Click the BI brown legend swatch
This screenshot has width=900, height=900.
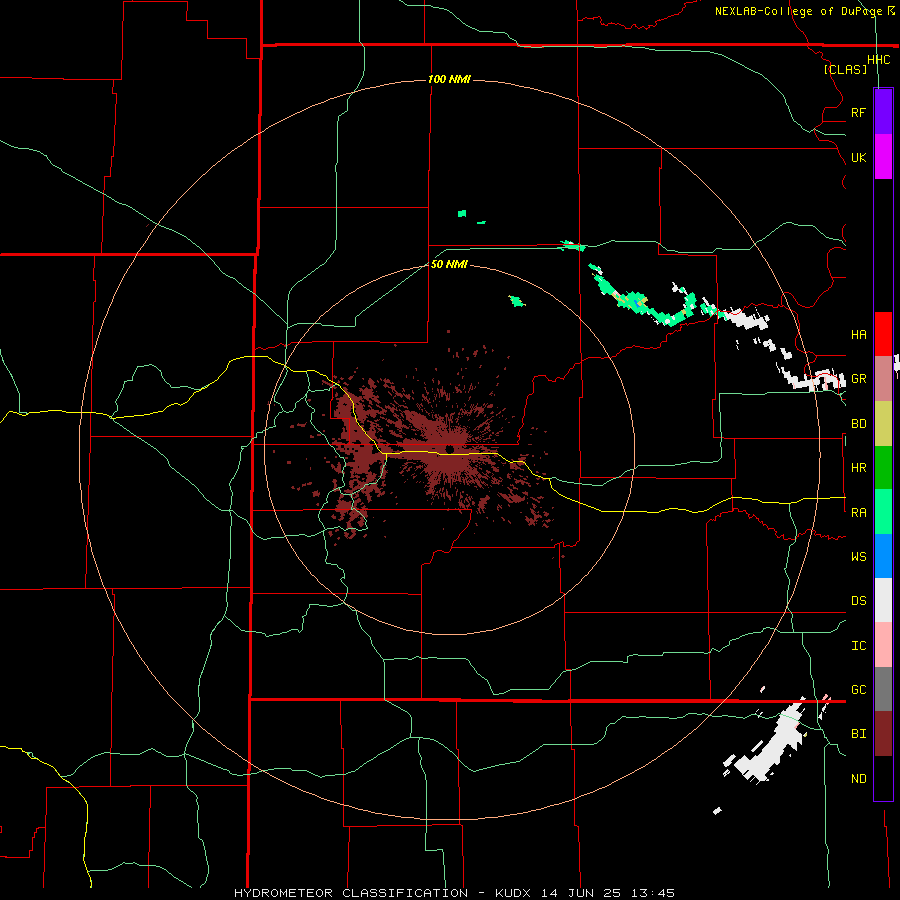click(883, 734)
